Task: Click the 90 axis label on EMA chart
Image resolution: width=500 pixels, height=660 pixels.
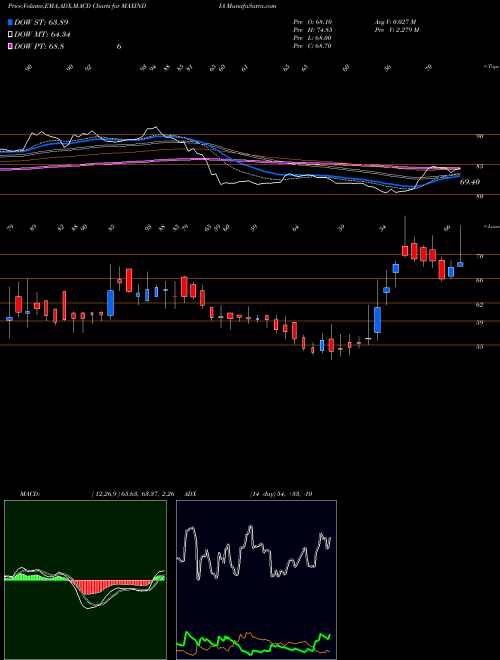Action: pos(479,136)
